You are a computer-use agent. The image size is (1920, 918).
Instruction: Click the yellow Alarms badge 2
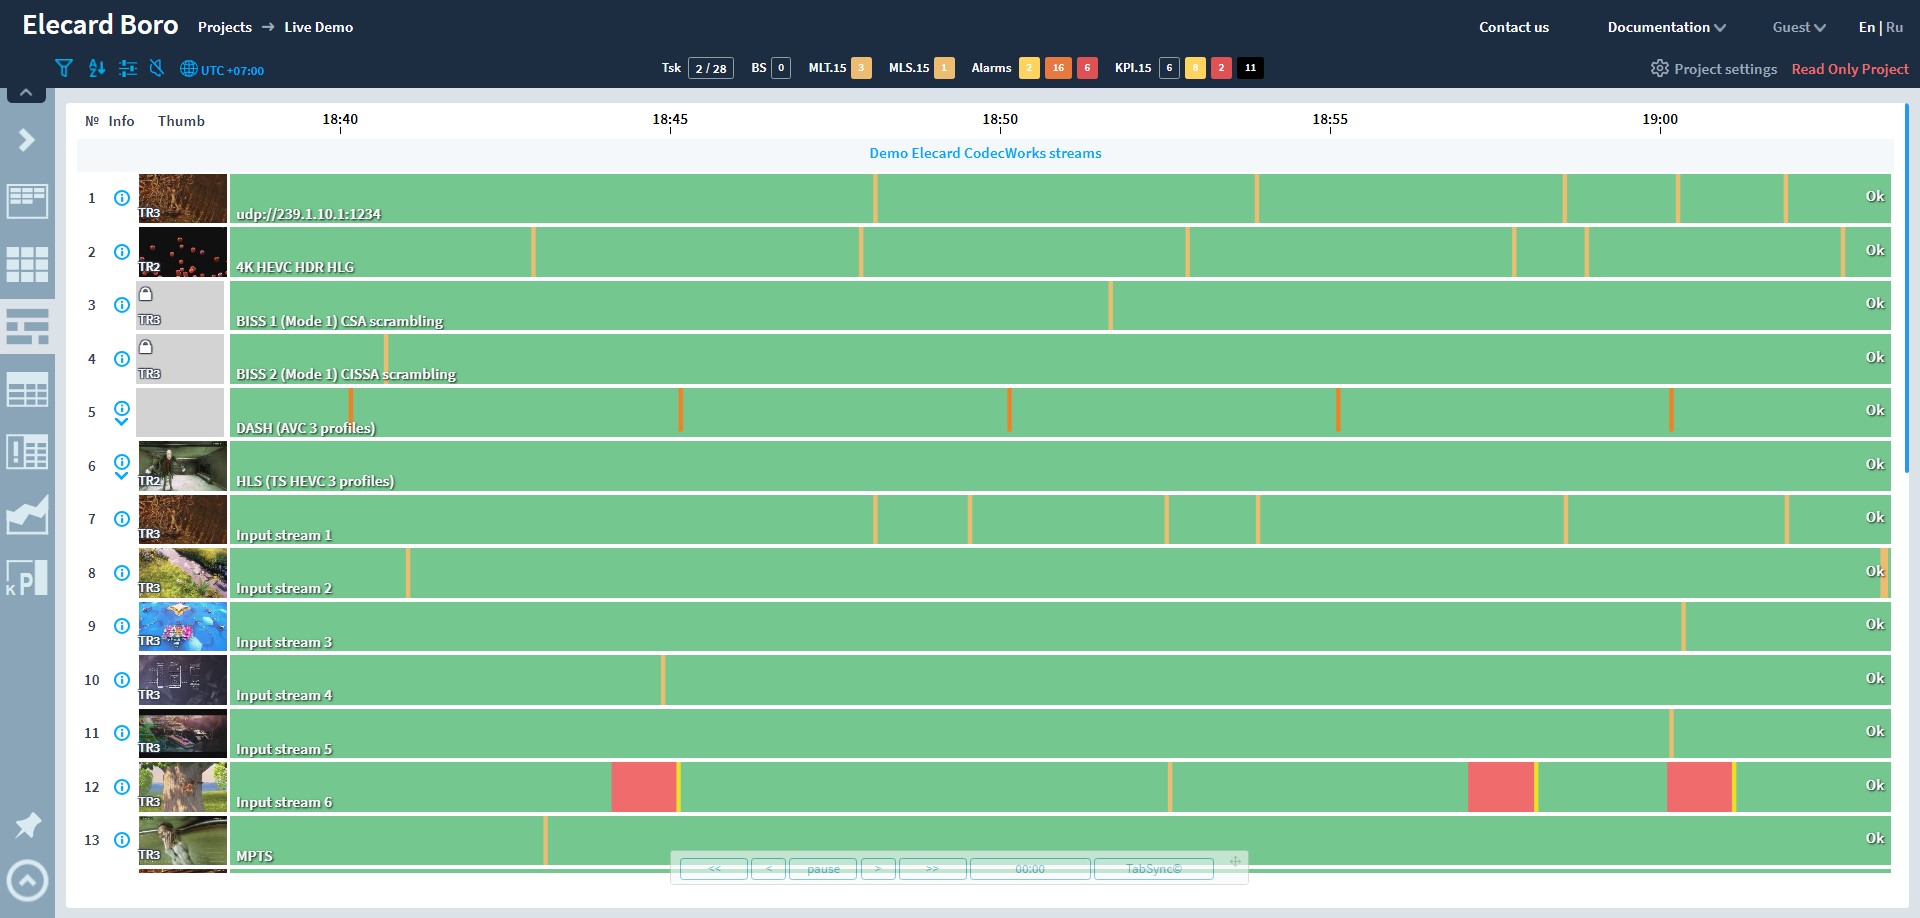1029,68
